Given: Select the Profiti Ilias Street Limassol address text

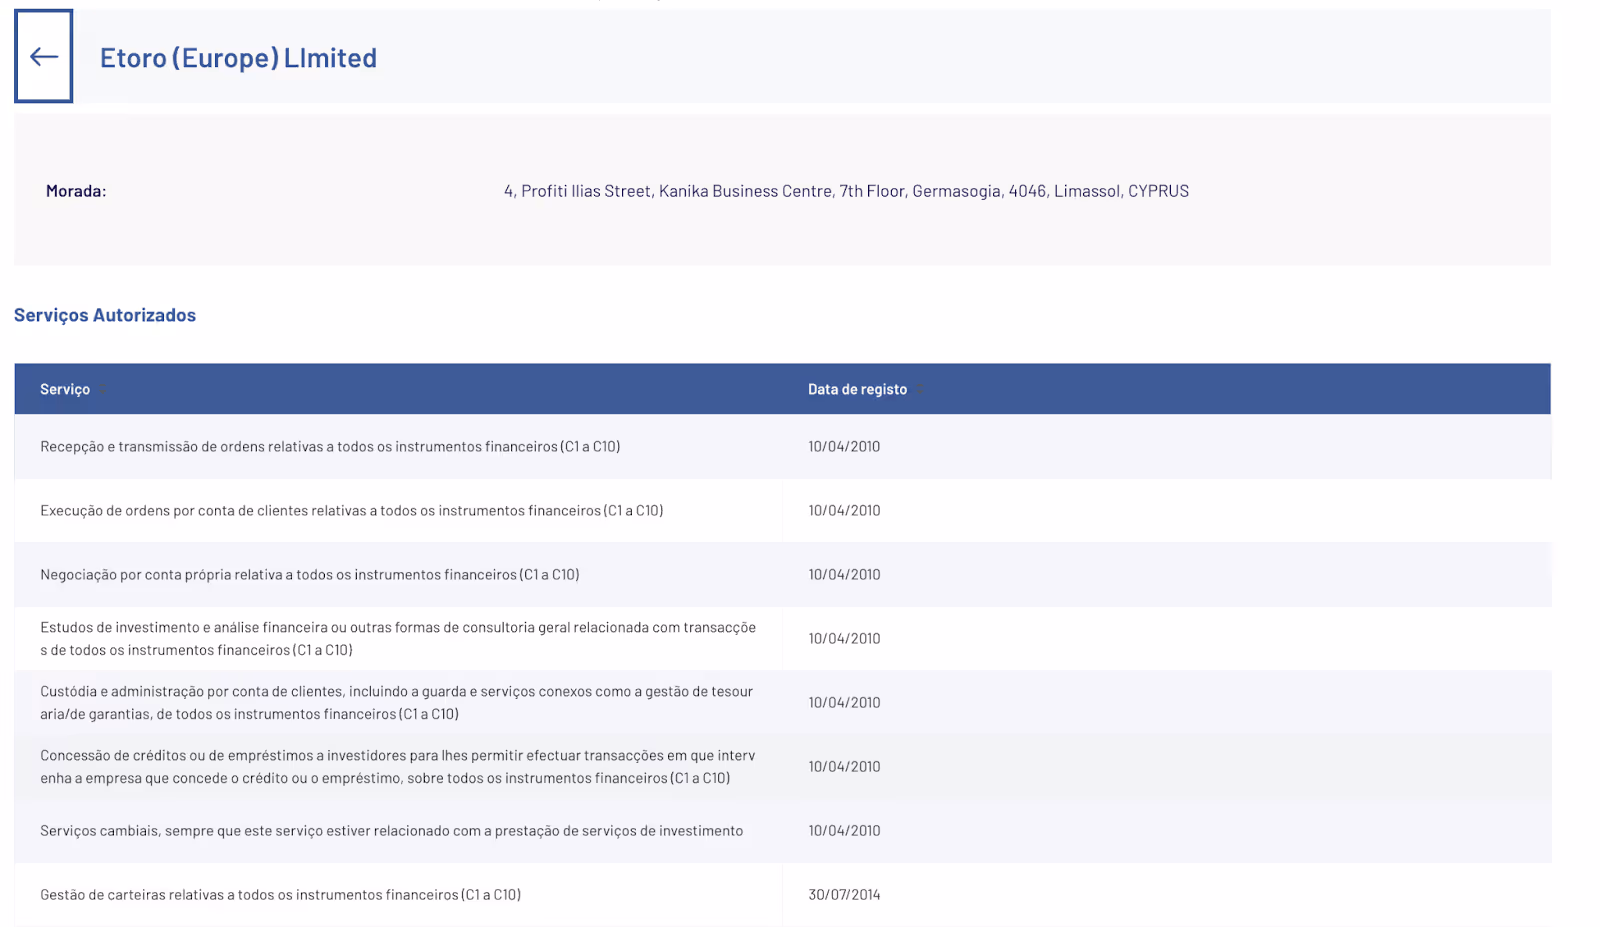Looking at the screenshot, I should [846, 191].
